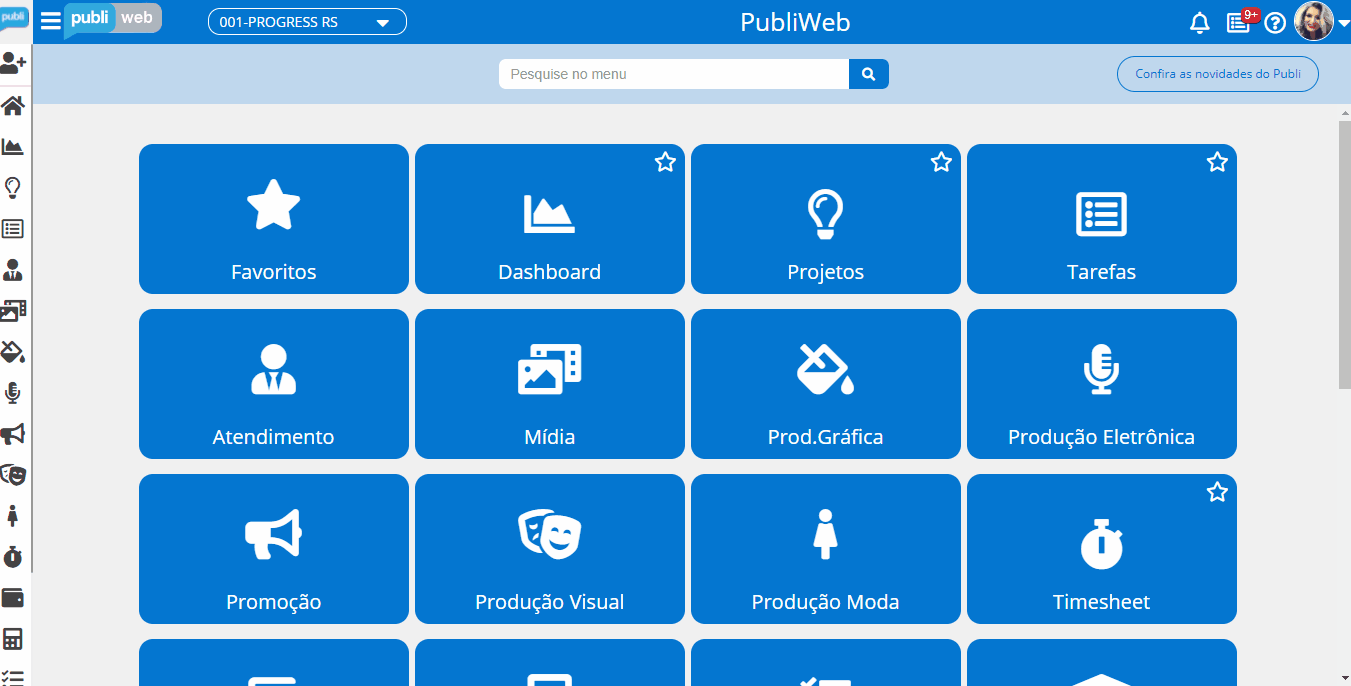Expand the arrow next to user avatar
The image size is (1351, 686).
point(1343,23)
